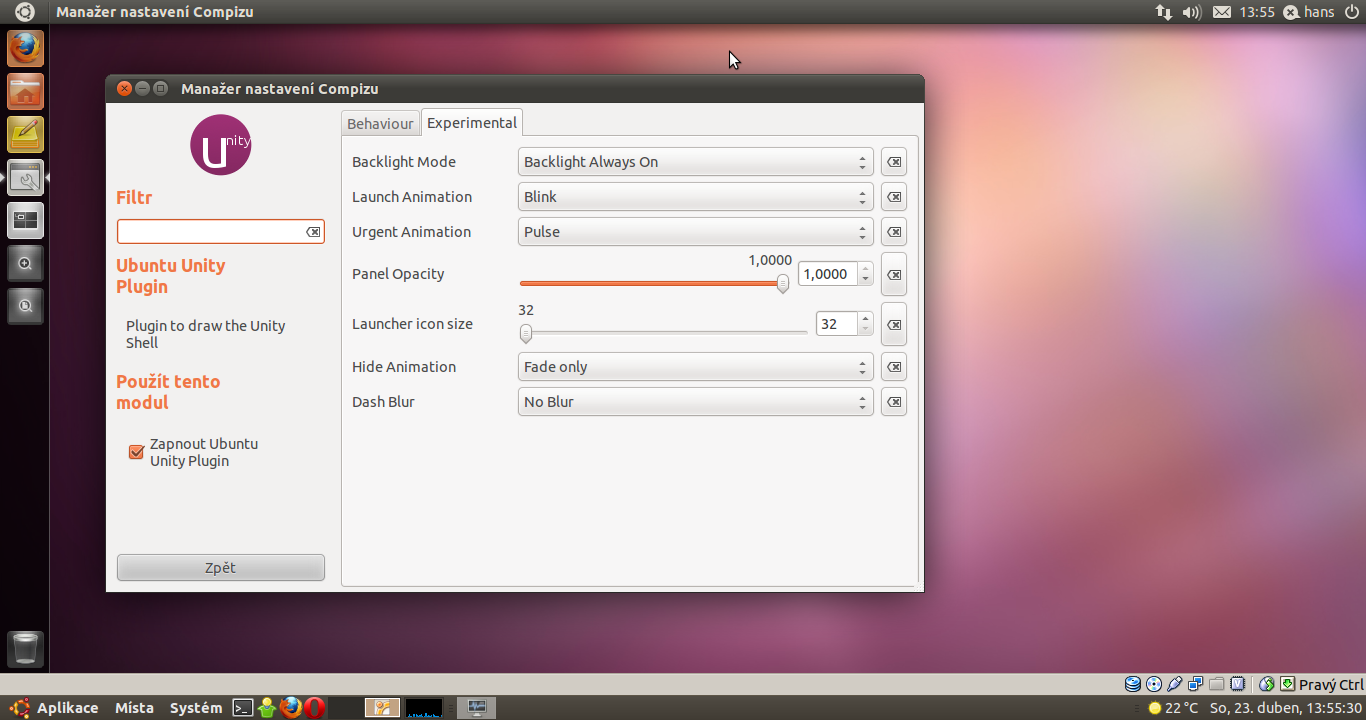The width and height of the screenshot is (1366, 720).
Task: Open the network indicator in top panel
Action: 1163,12
